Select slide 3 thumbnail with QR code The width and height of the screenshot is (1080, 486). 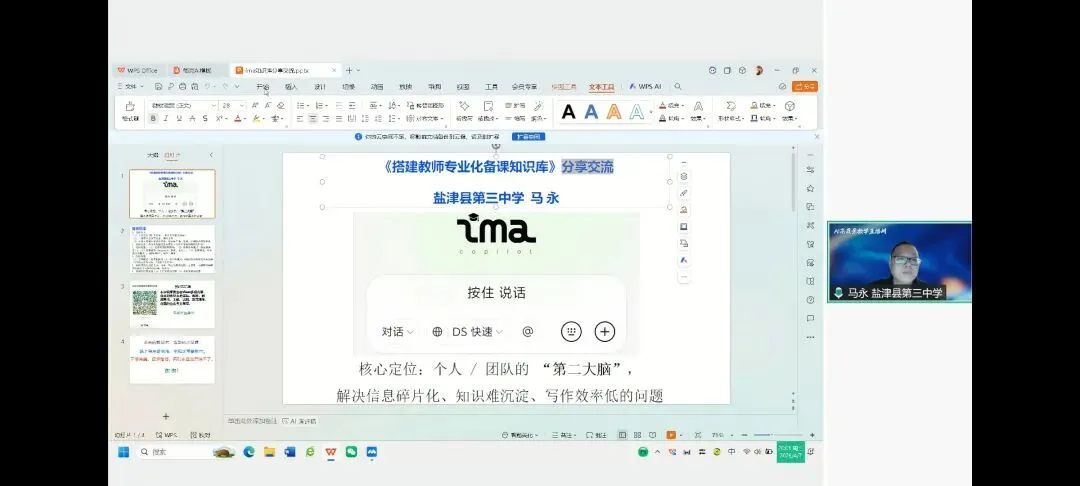click(172, 304)
